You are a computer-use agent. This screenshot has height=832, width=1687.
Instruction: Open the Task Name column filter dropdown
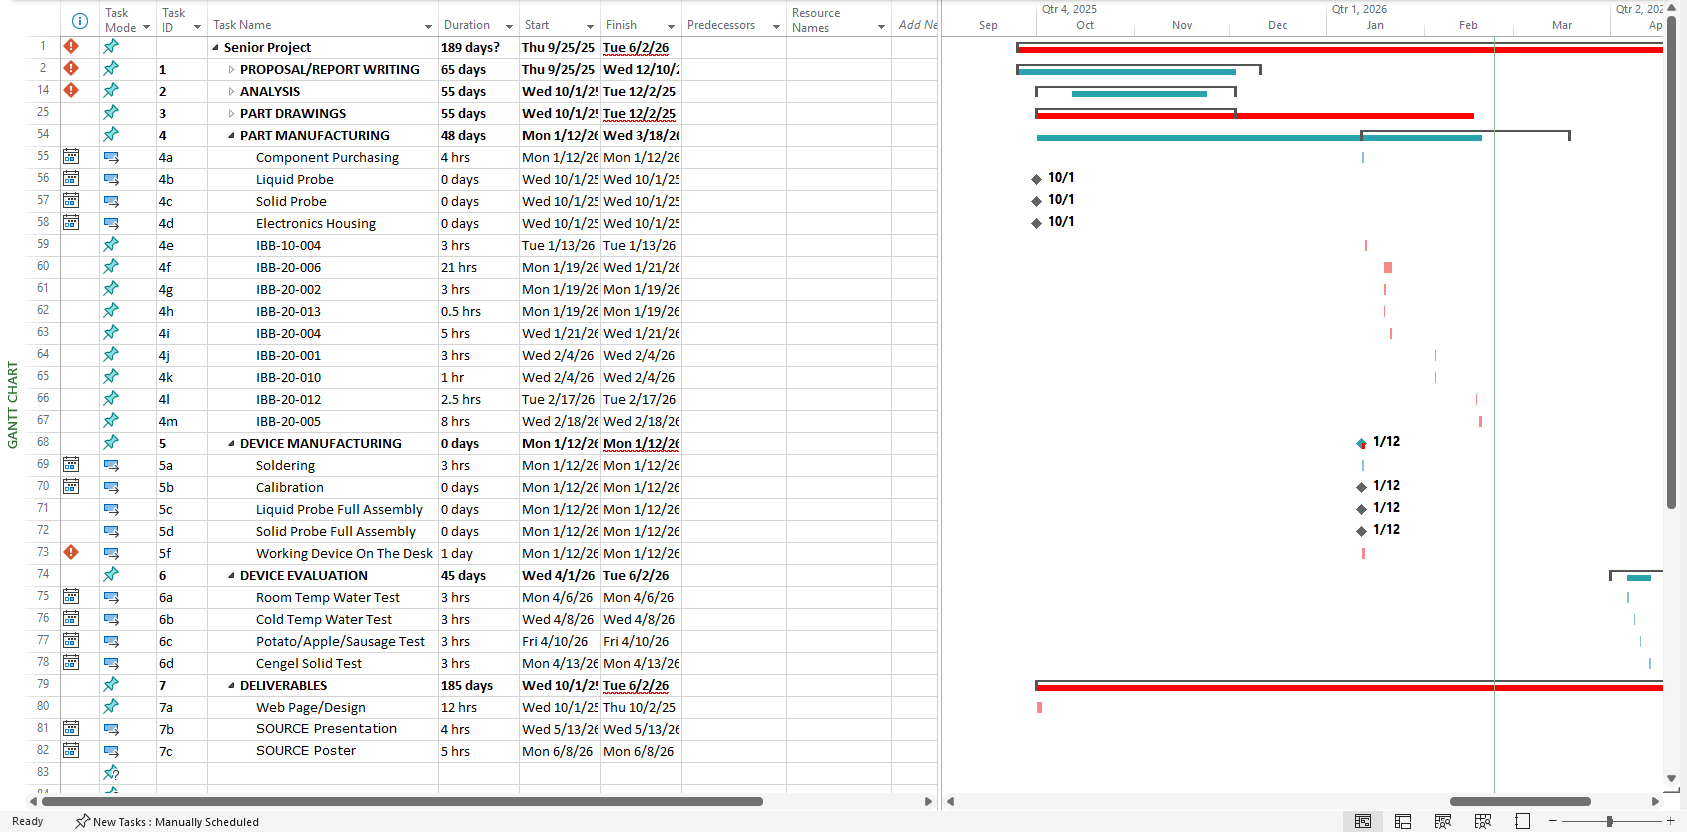tap(428, 26)
